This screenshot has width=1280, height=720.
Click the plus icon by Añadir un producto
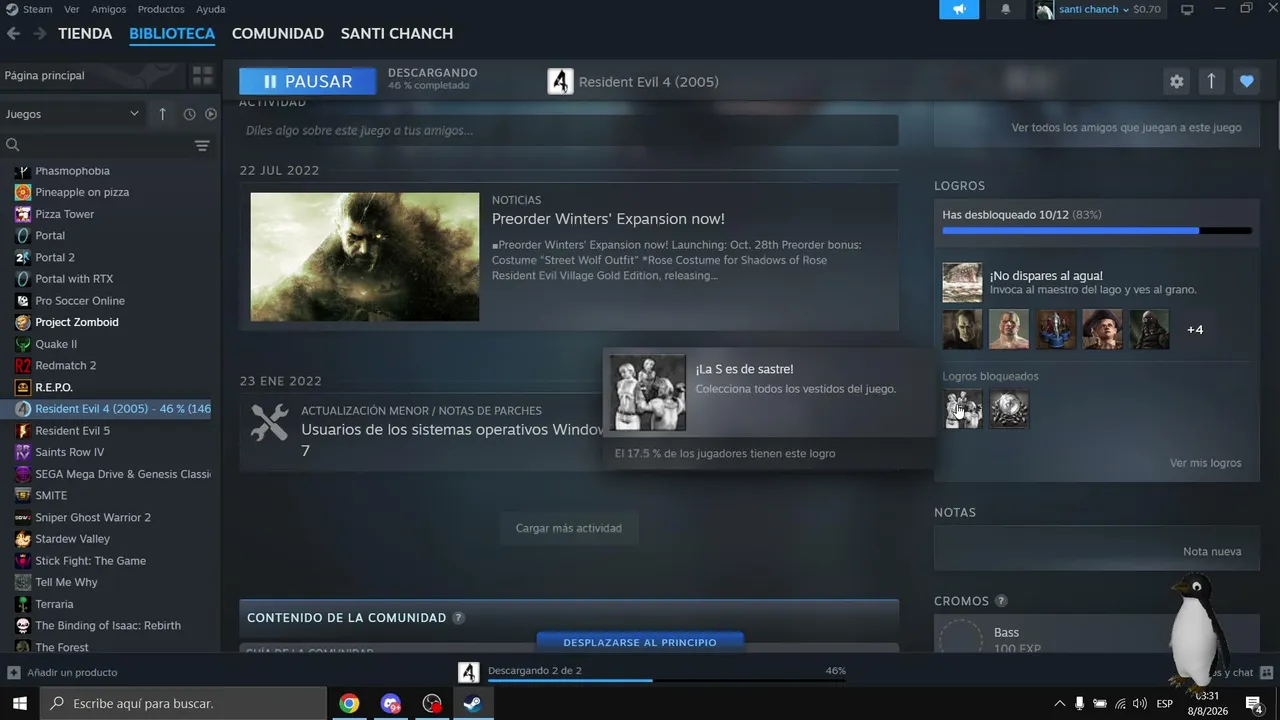pos(14,672)
